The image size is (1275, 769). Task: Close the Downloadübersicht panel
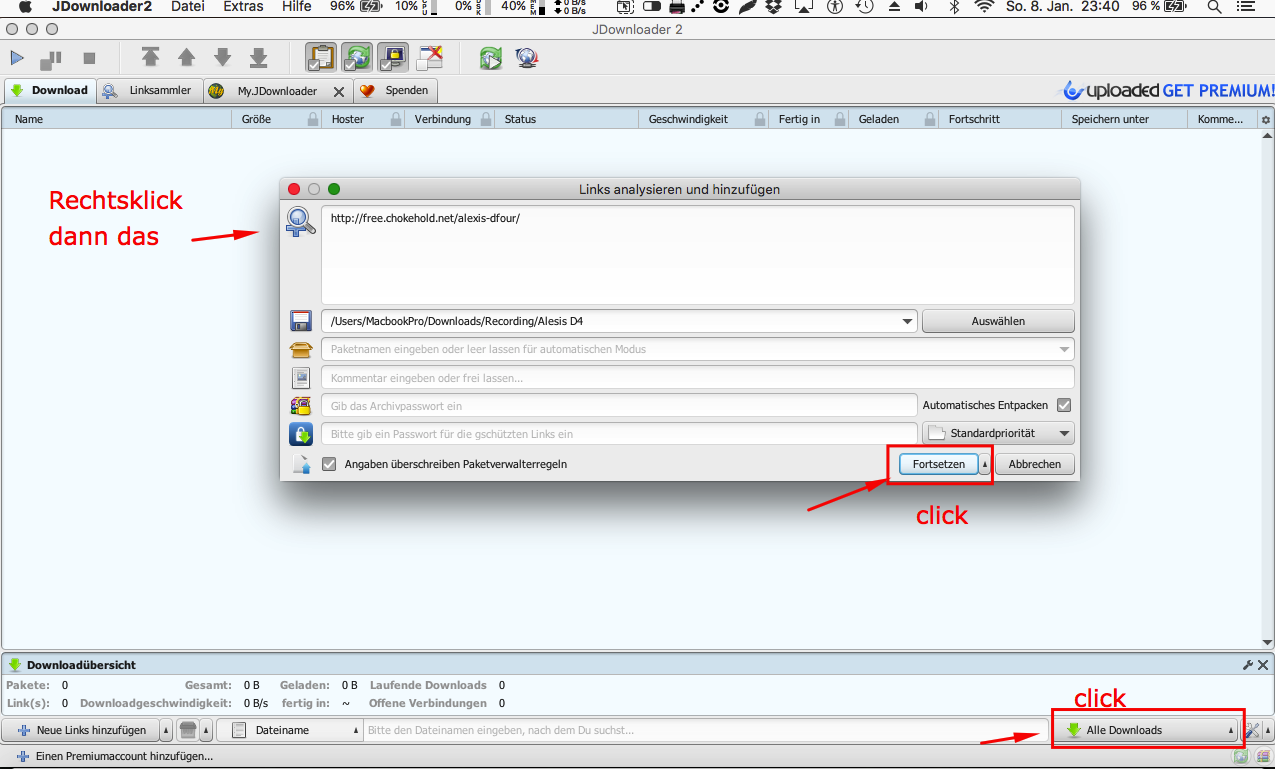(x=1263, y=665)
